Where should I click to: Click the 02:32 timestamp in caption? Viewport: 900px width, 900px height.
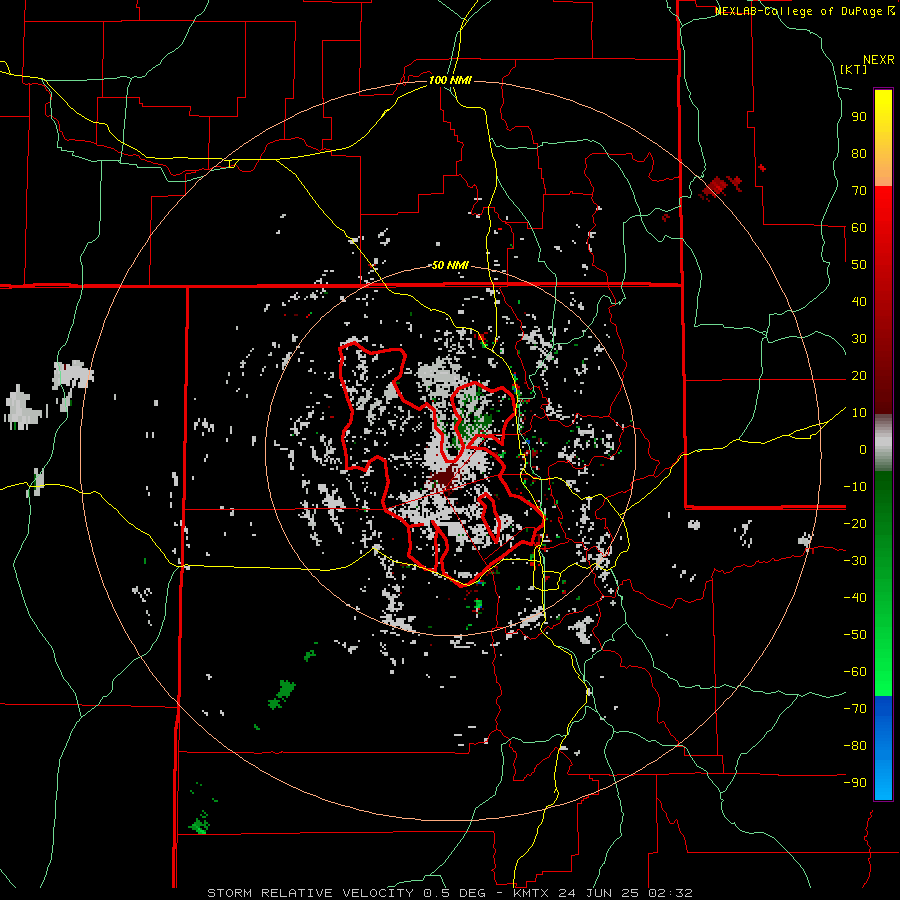tap(672, 893)
